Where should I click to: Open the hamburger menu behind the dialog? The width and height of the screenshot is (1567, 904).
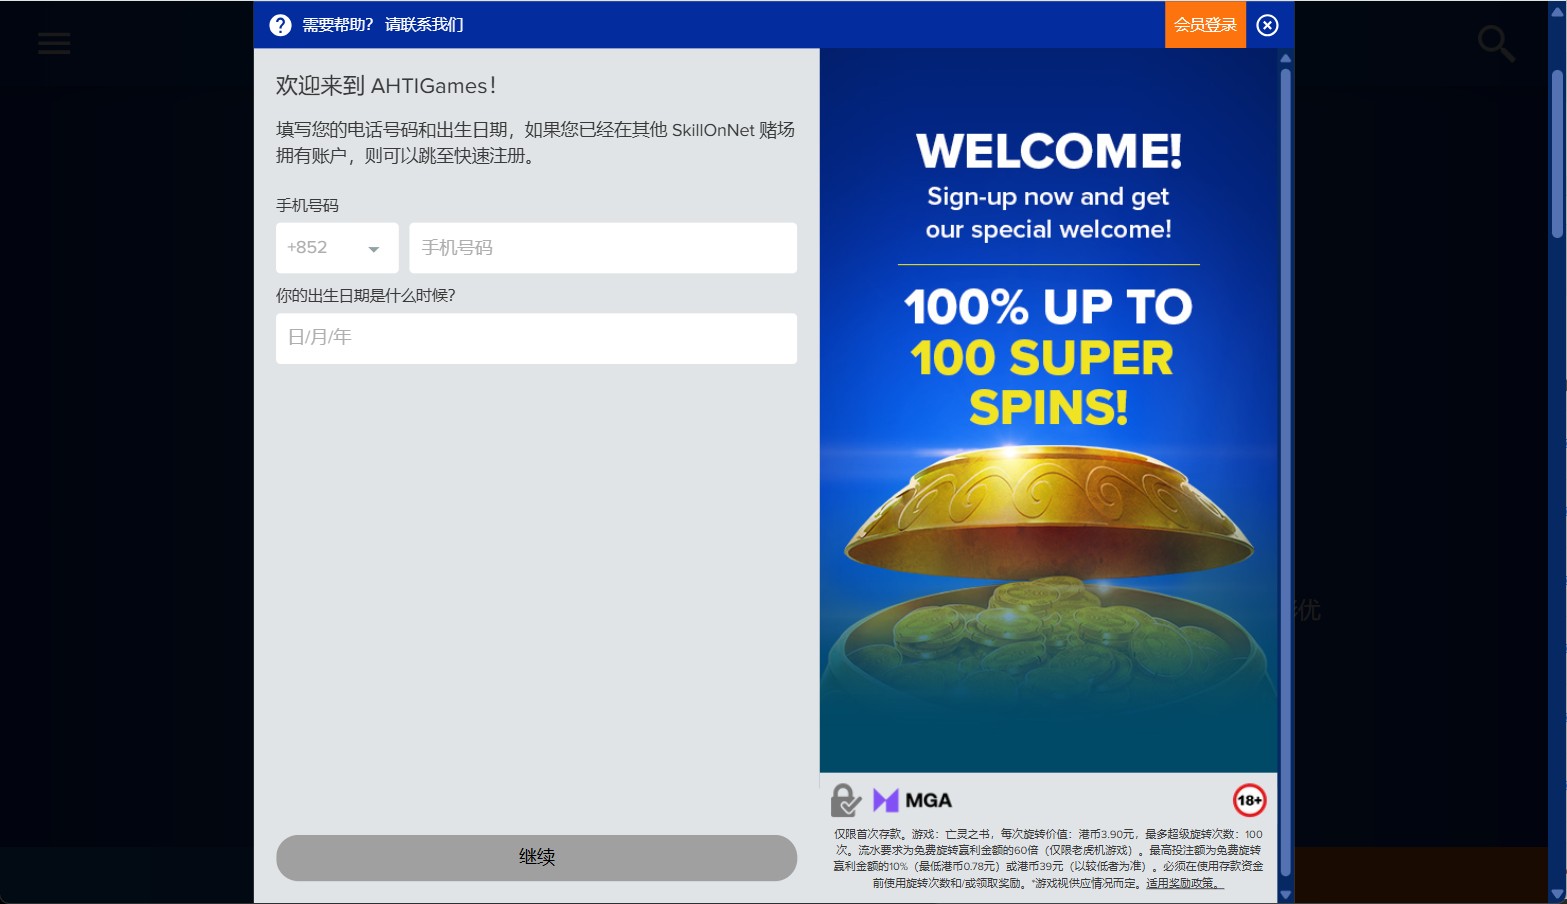point(54,43)
